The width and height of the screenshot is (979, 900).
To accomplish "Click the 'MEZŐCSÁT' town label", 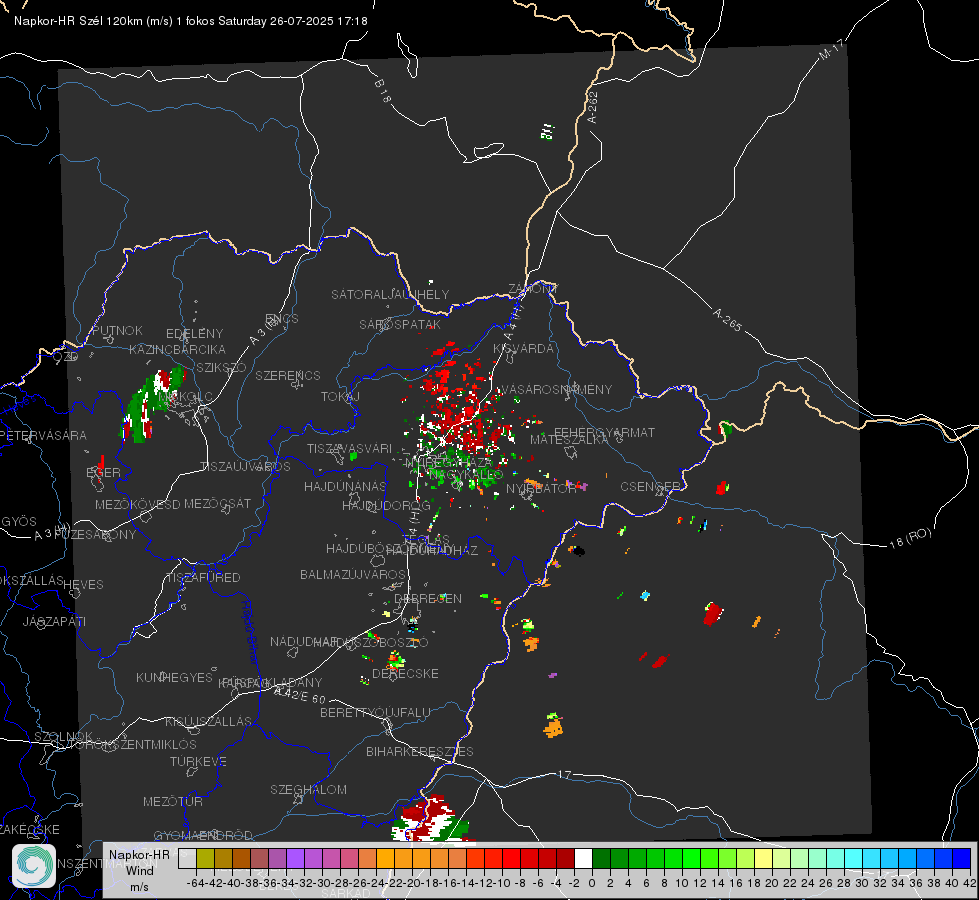I will coord(217,503).
